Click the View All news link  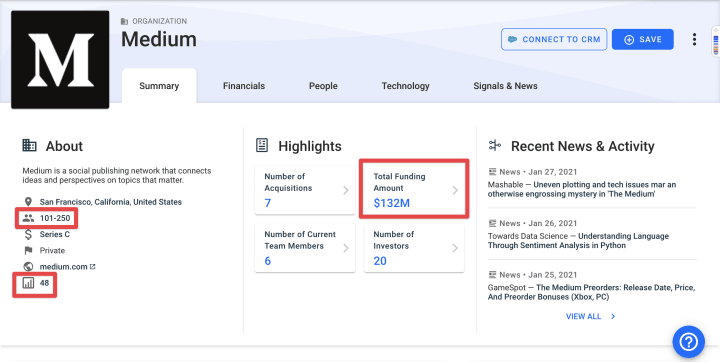tap(583, 317)
